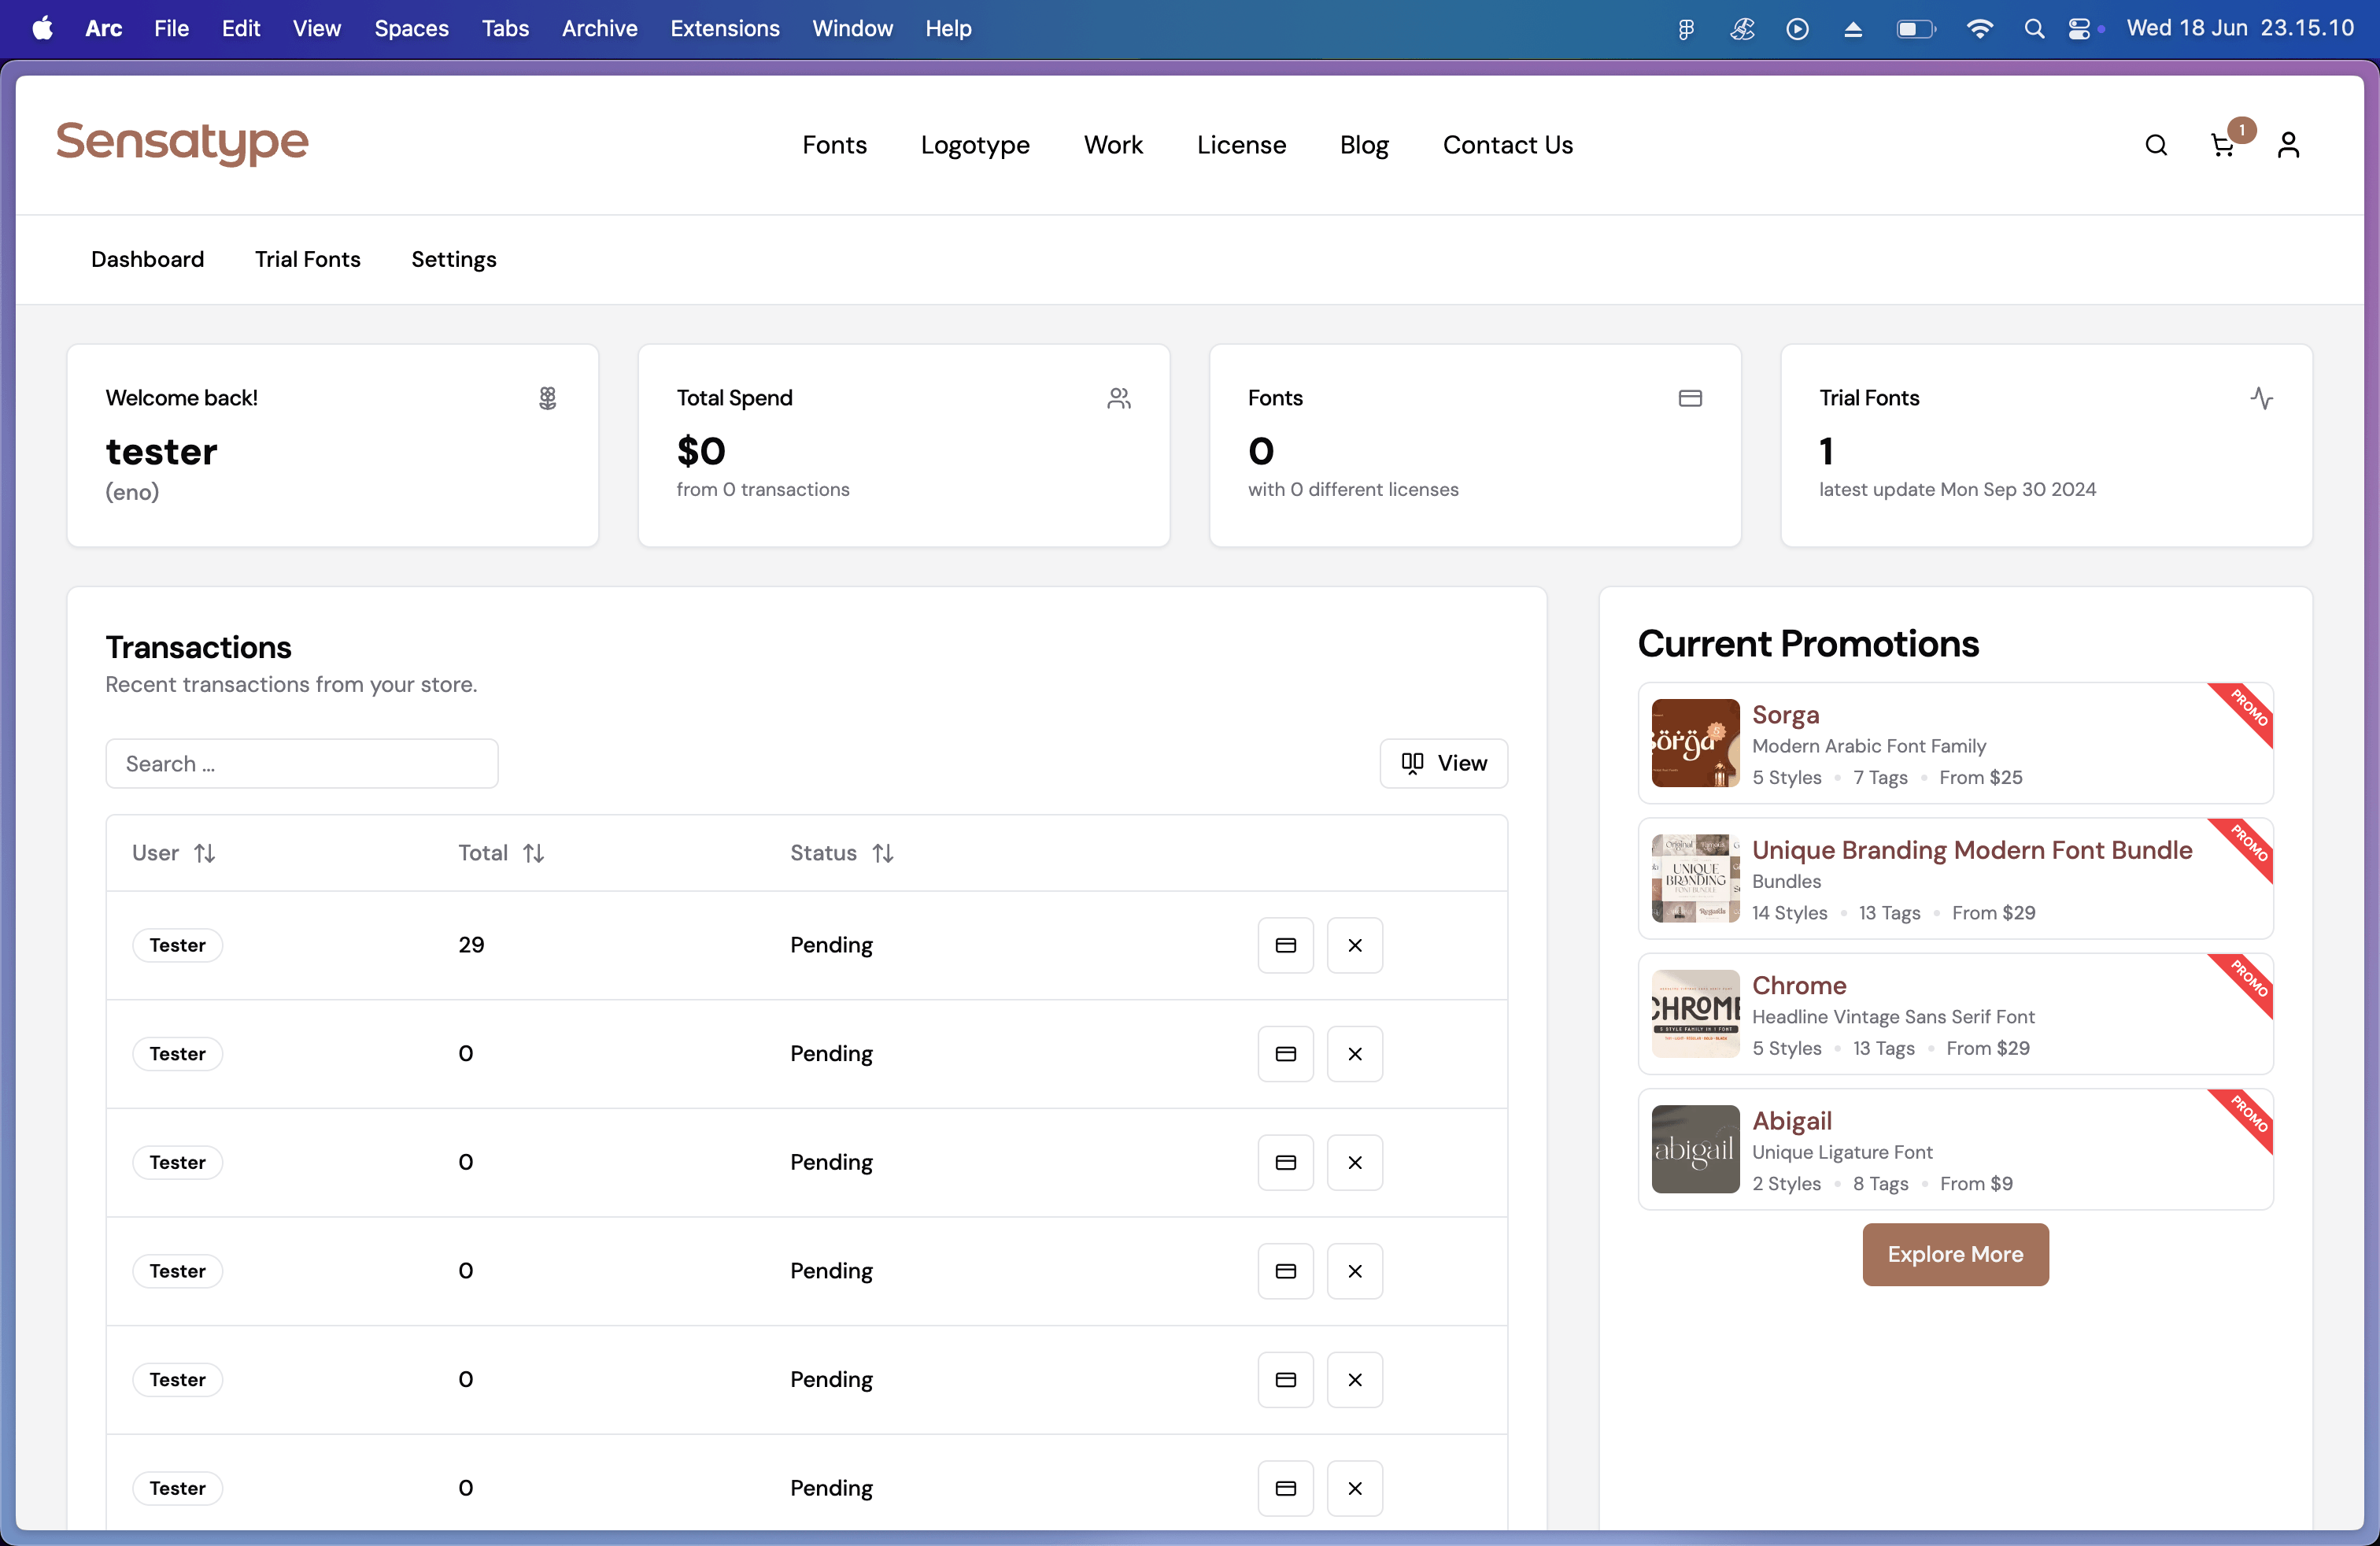The height and width of the screenshot is (1546, 2380).
Task: Open macOS Control Center in menu bar
Action: pos(2078,28)
